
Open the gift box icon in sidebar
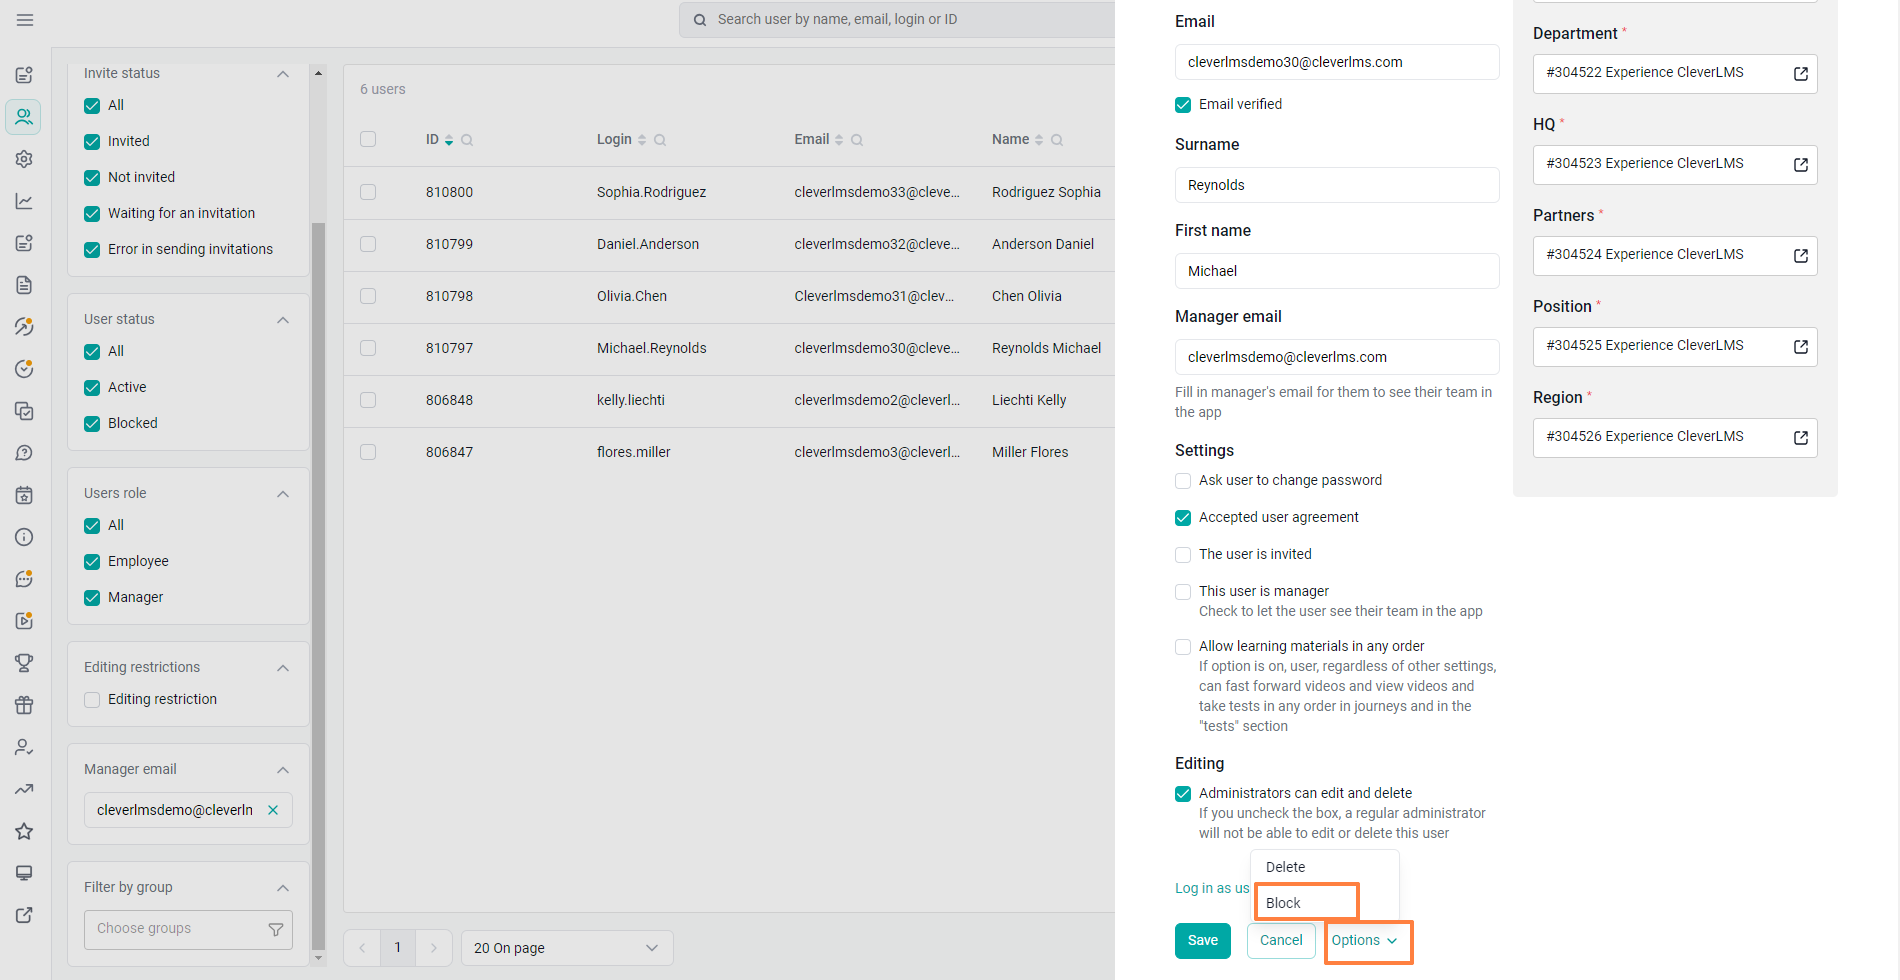pyautogui.click(x=24, y=705)
